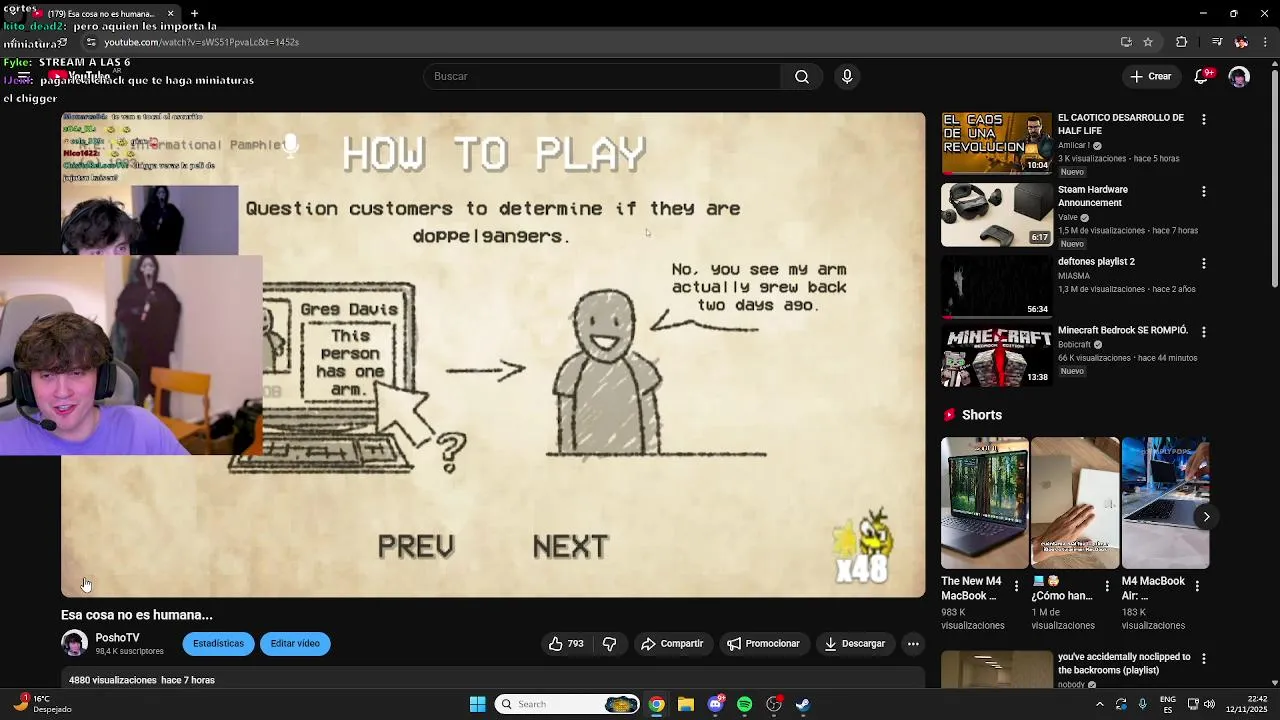
Task: Click the Crear button
Action: point(1150,77)
